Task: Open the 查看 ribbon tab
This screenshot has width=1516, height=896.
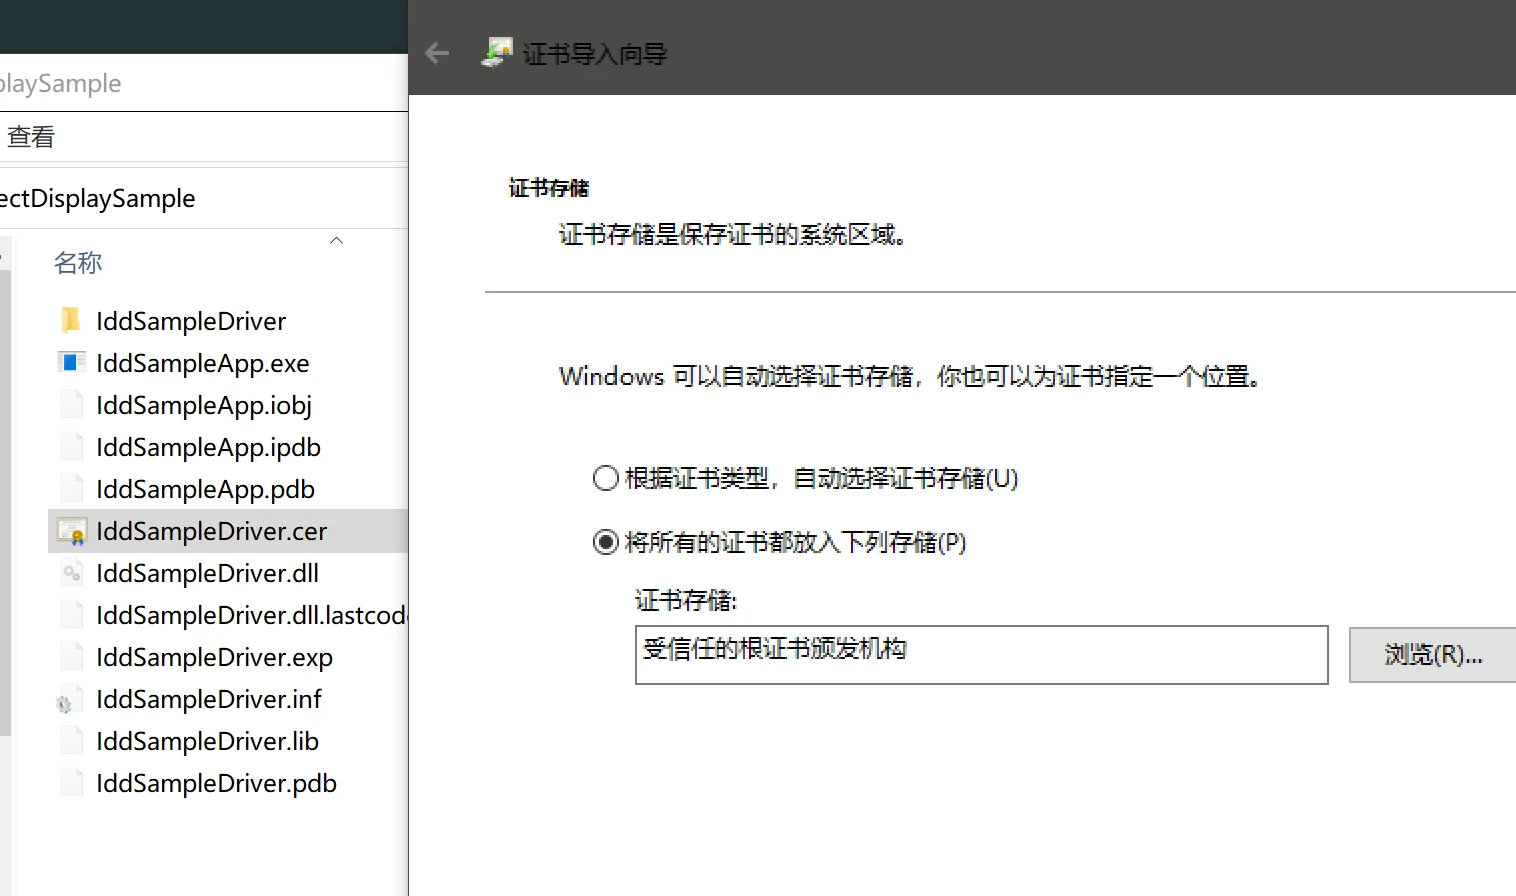Action: pos(31,137)
